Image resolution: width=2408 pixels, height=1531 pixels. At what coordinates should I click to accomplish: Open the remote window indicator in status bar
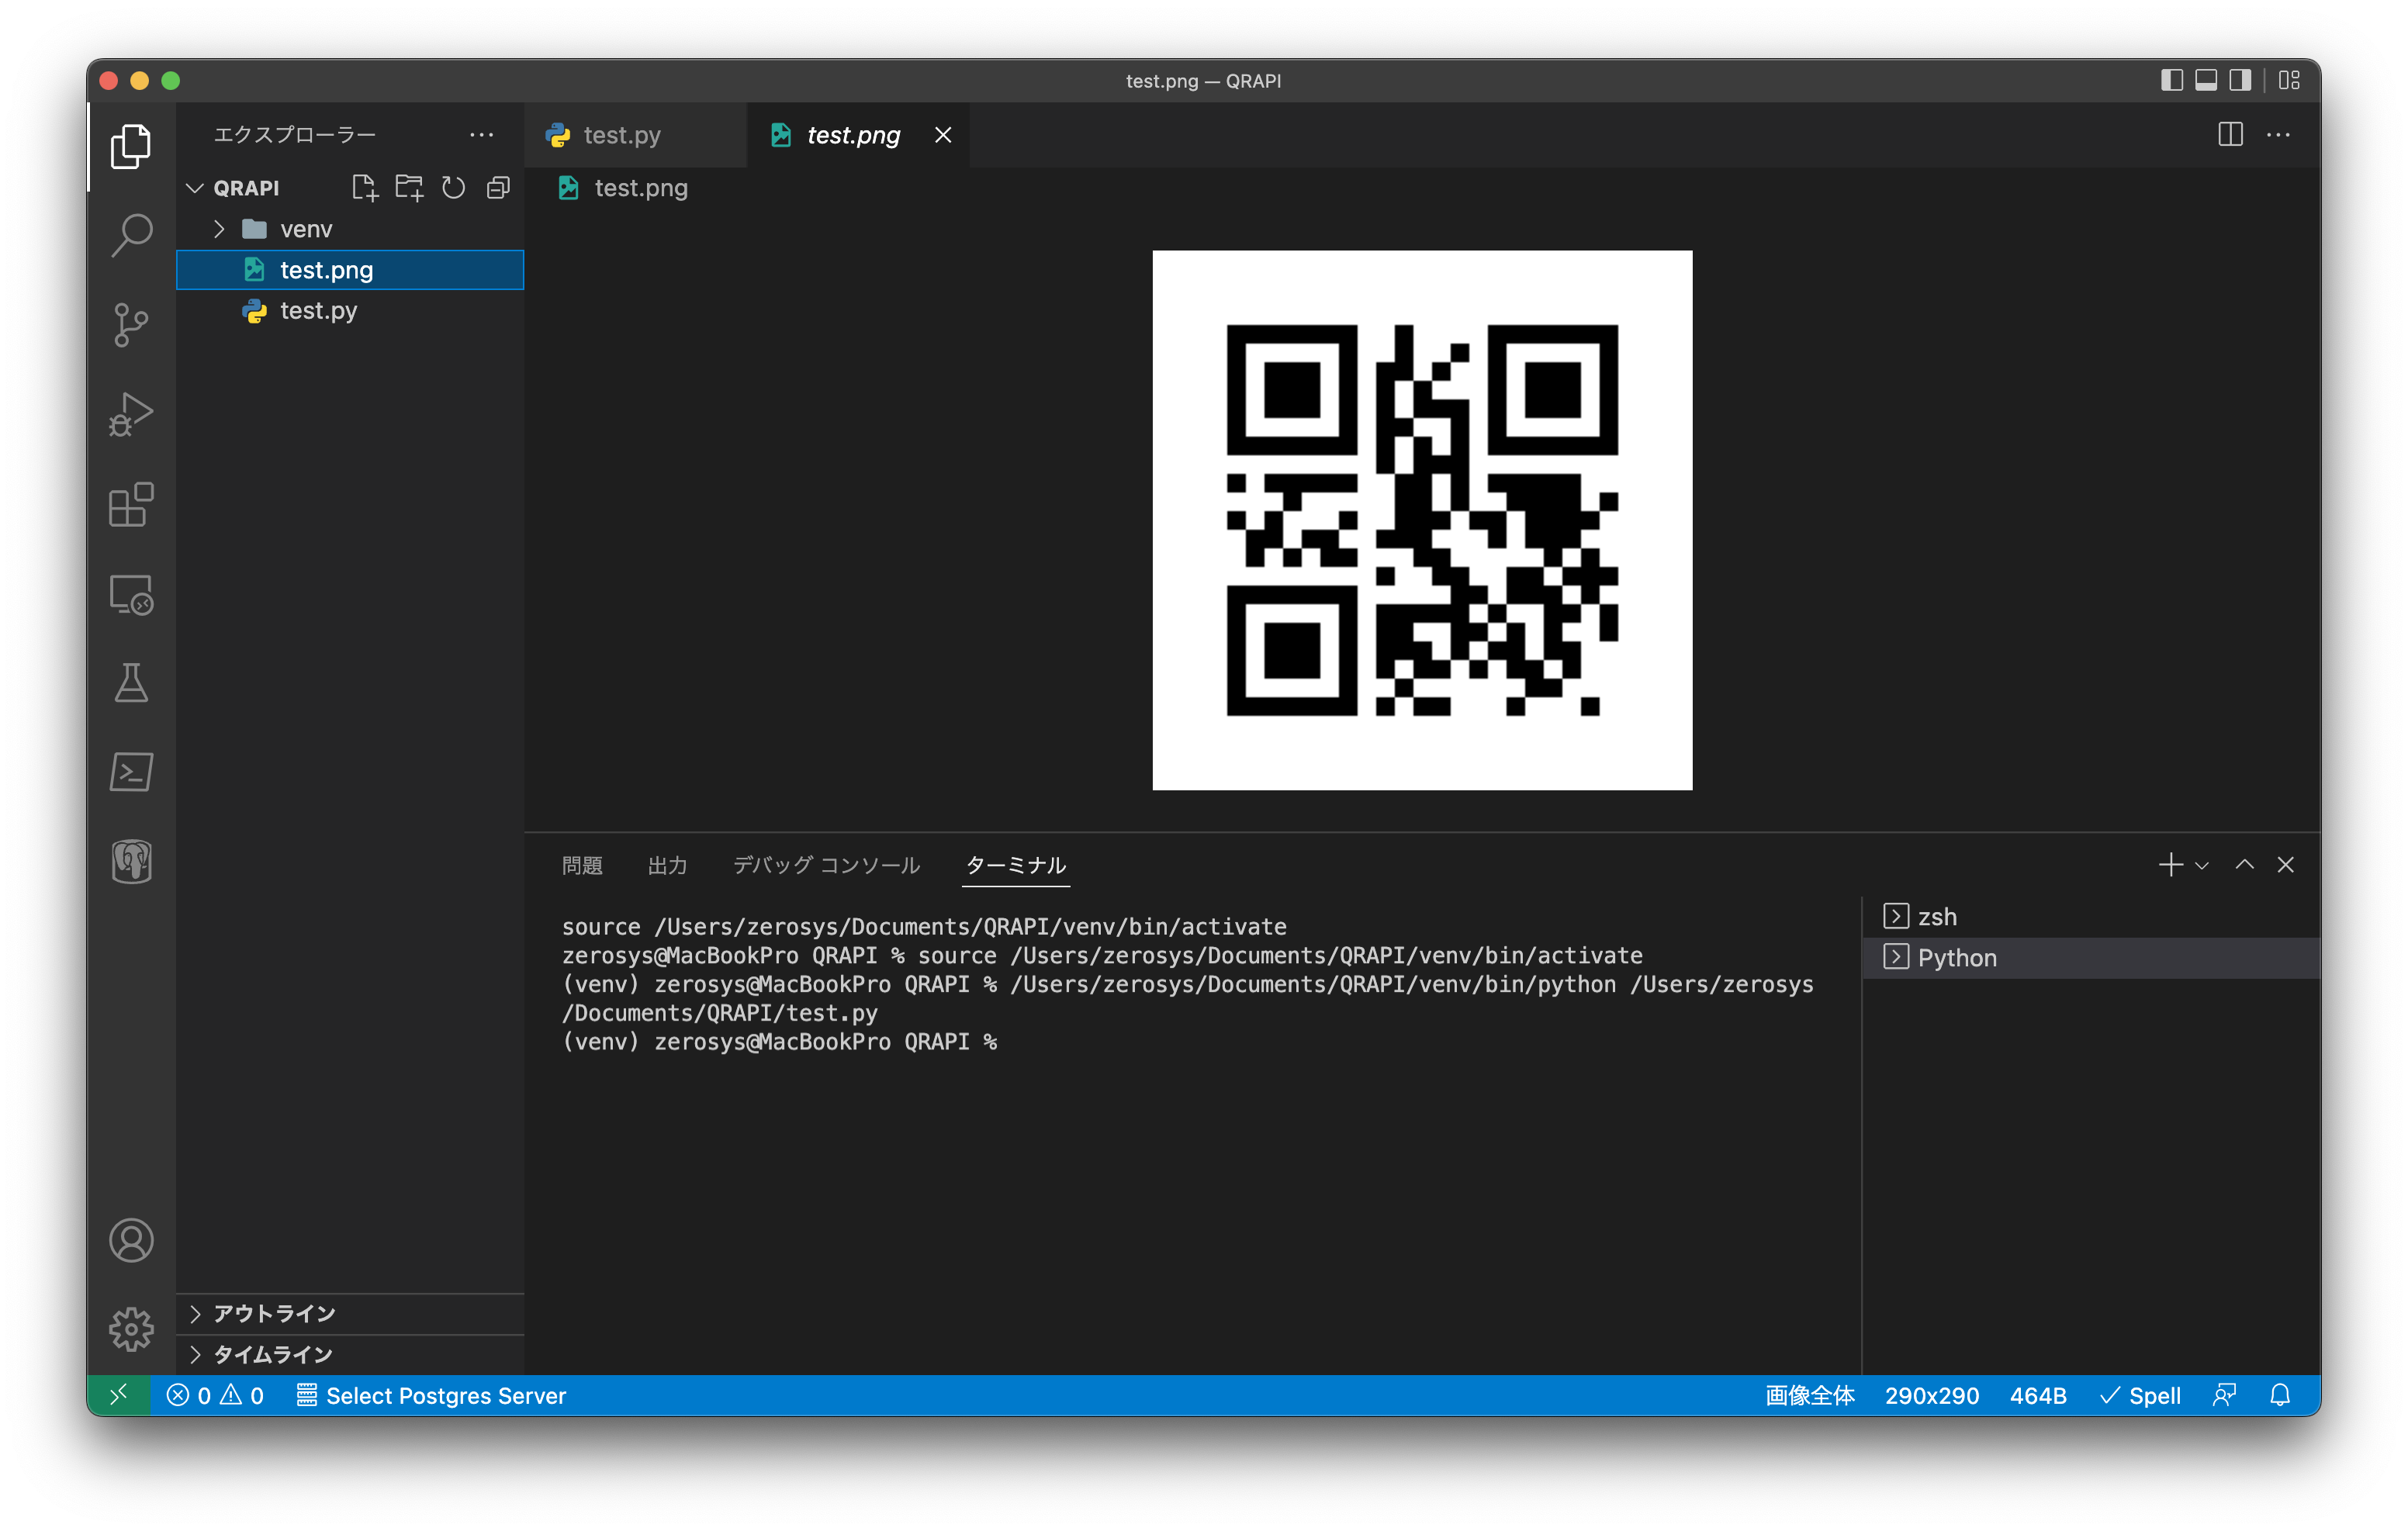click(118, 1395)
